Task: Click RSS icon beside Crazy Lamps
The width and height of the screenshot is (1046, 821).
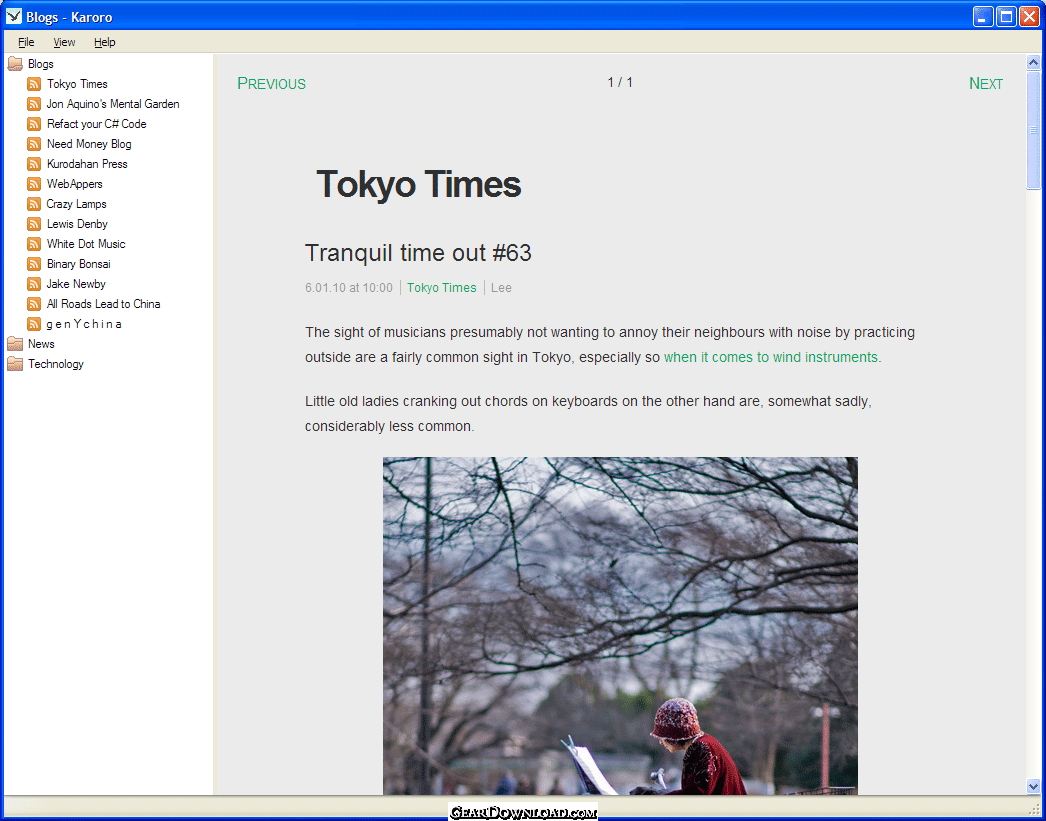Action: pyautogui.click(x=34, y=204)
